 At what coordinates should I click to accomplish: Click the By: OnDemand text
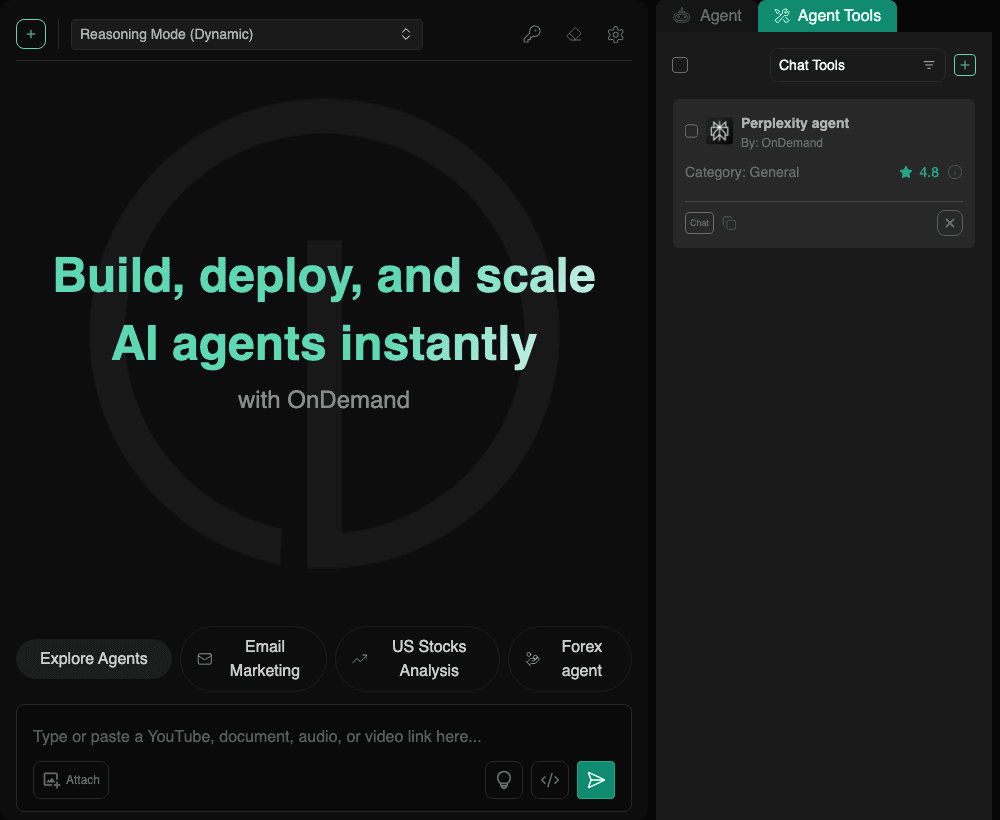pyautogui.click(x=781, y=143)
